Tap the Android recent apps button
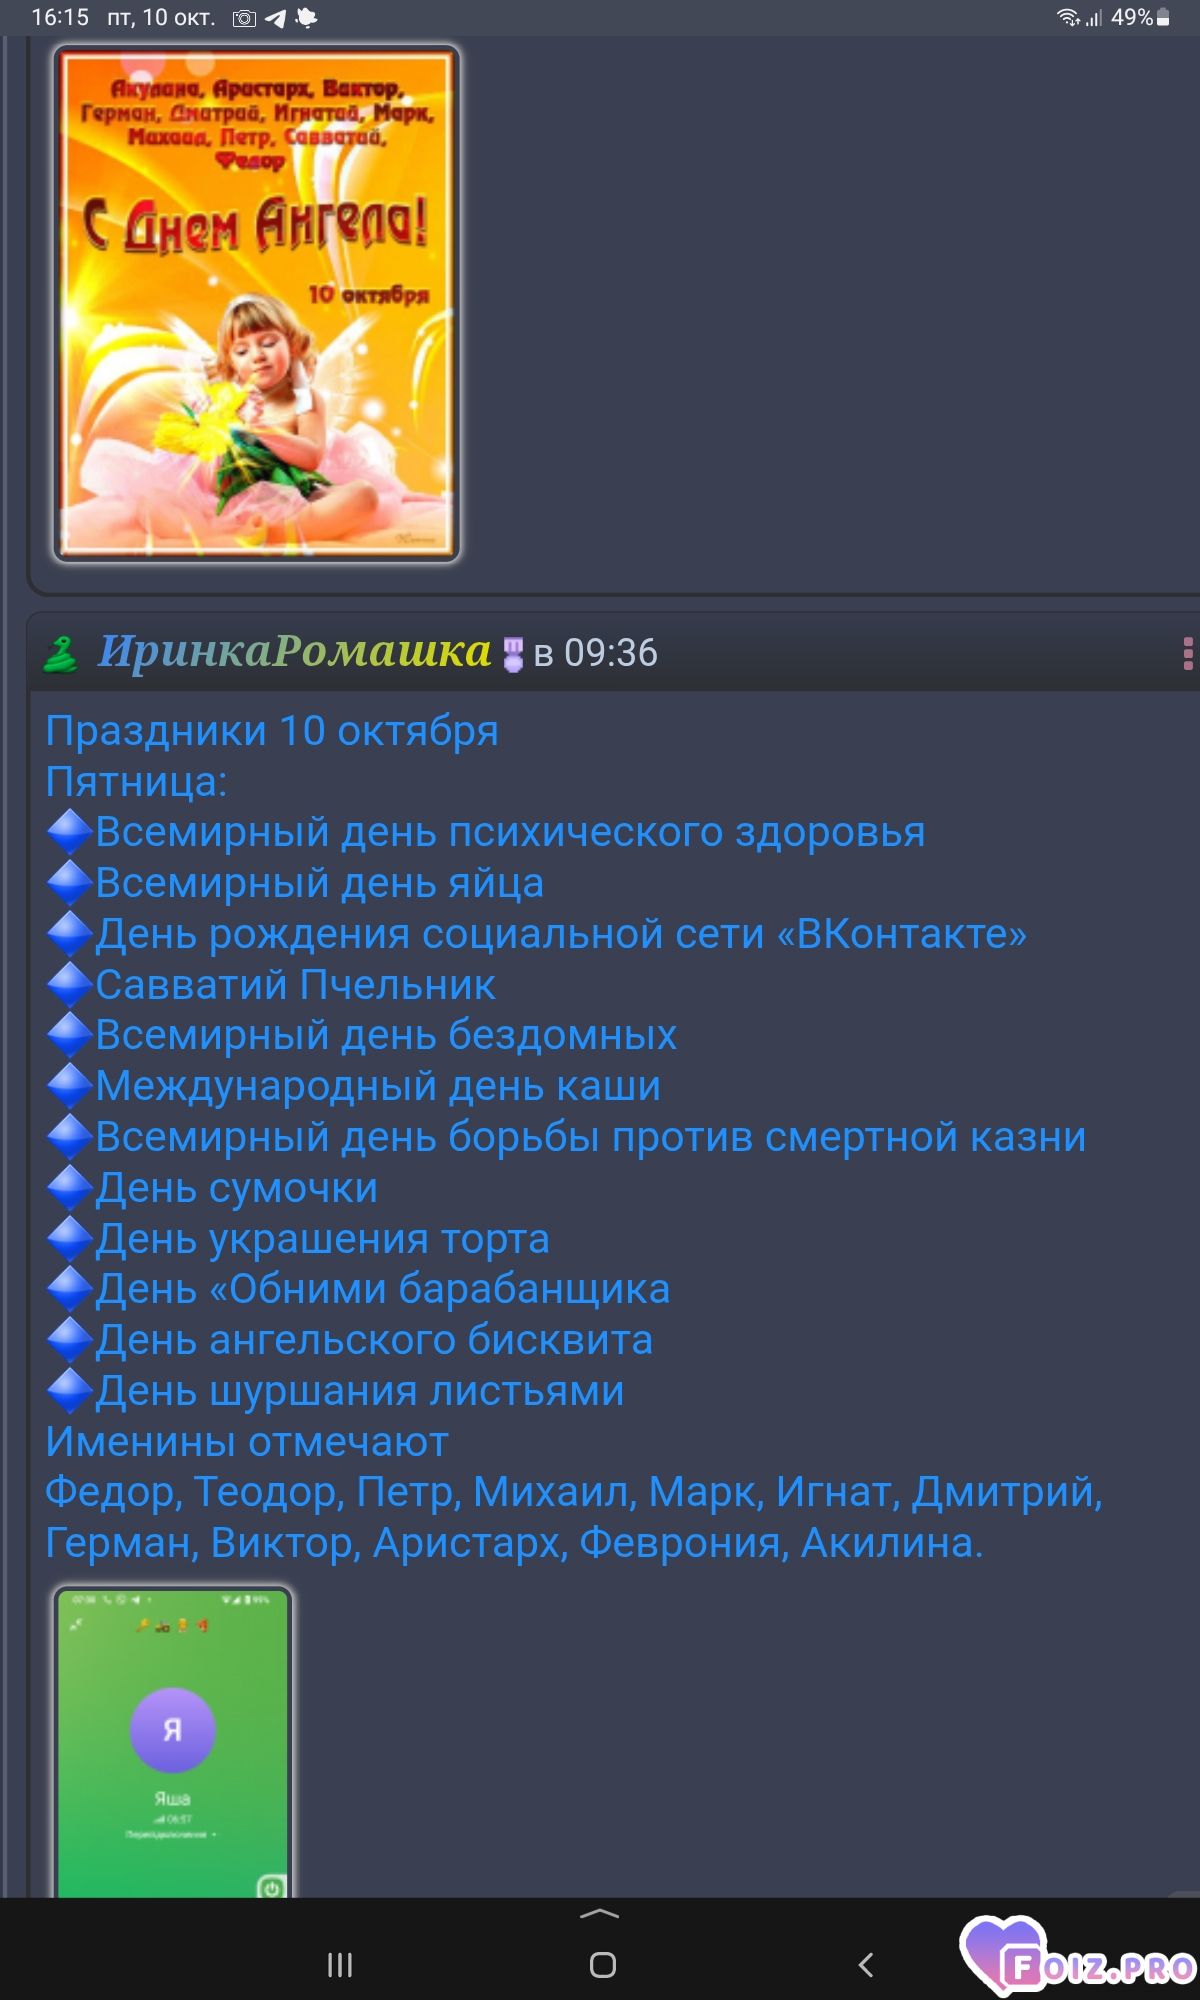 click(x=340, y=1964)
